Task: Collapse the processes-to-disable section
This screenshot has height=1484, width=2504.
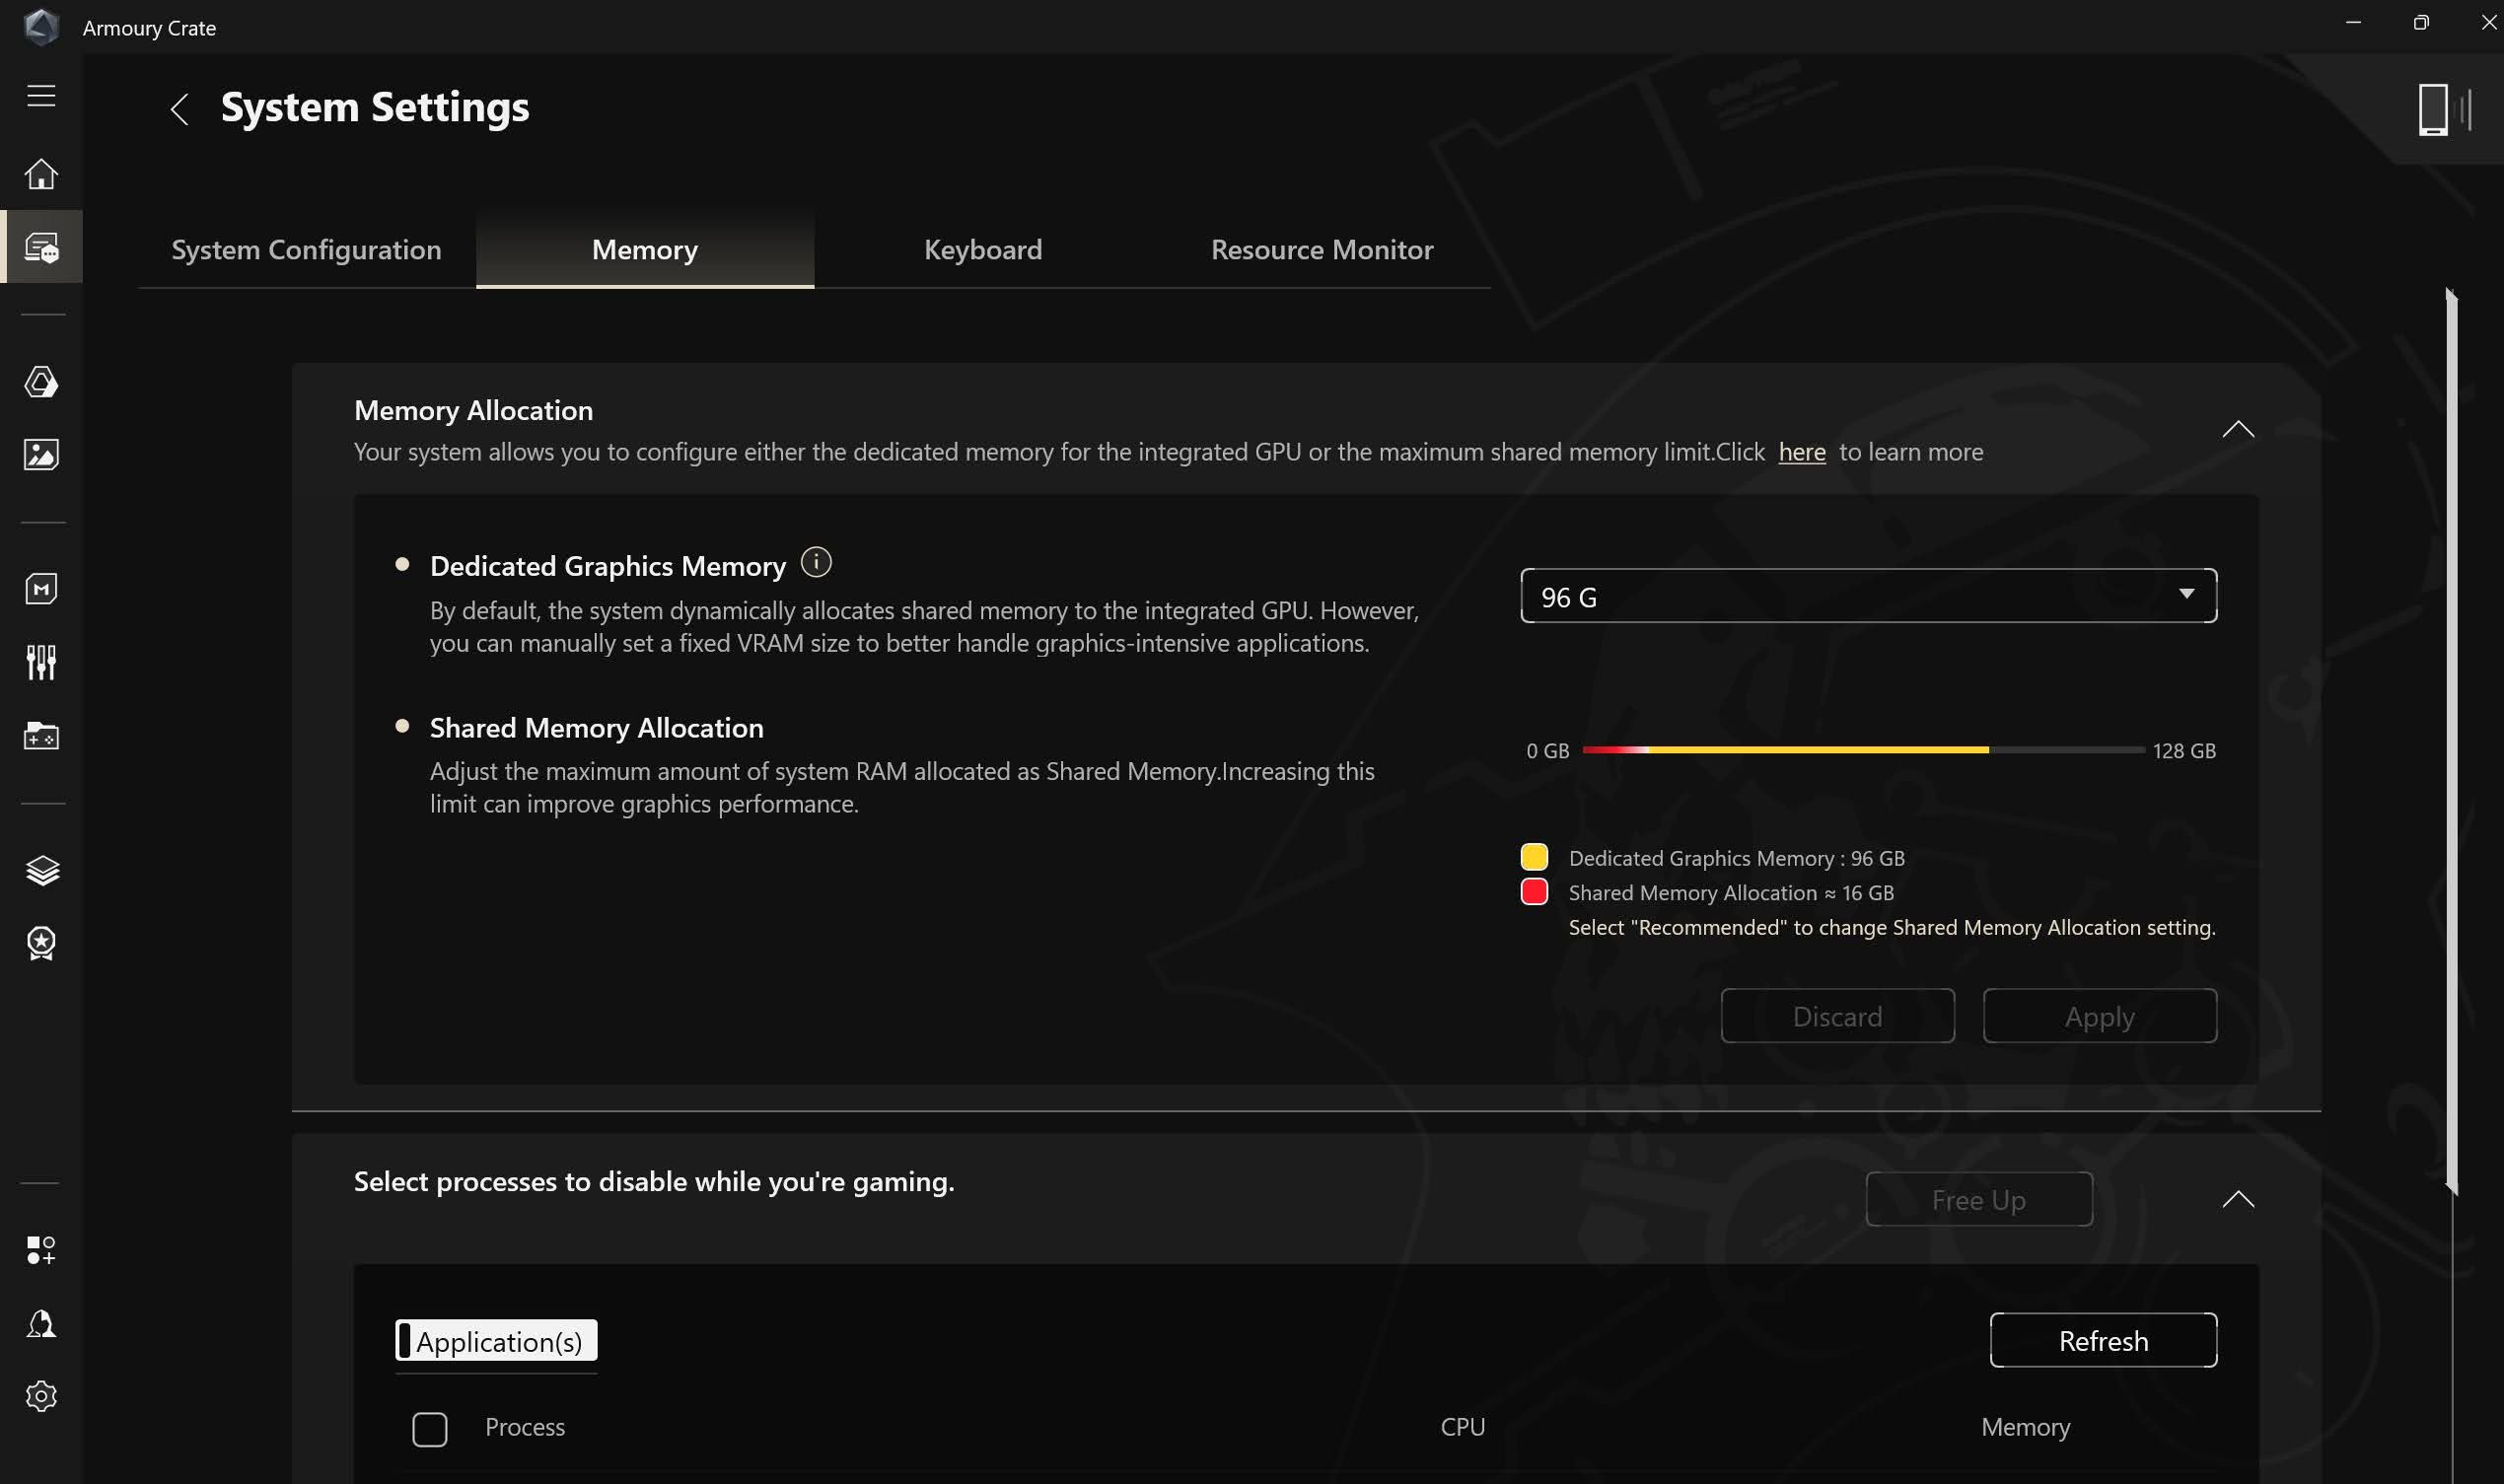Action: pyautogui.click(x=2239, y=1199)
